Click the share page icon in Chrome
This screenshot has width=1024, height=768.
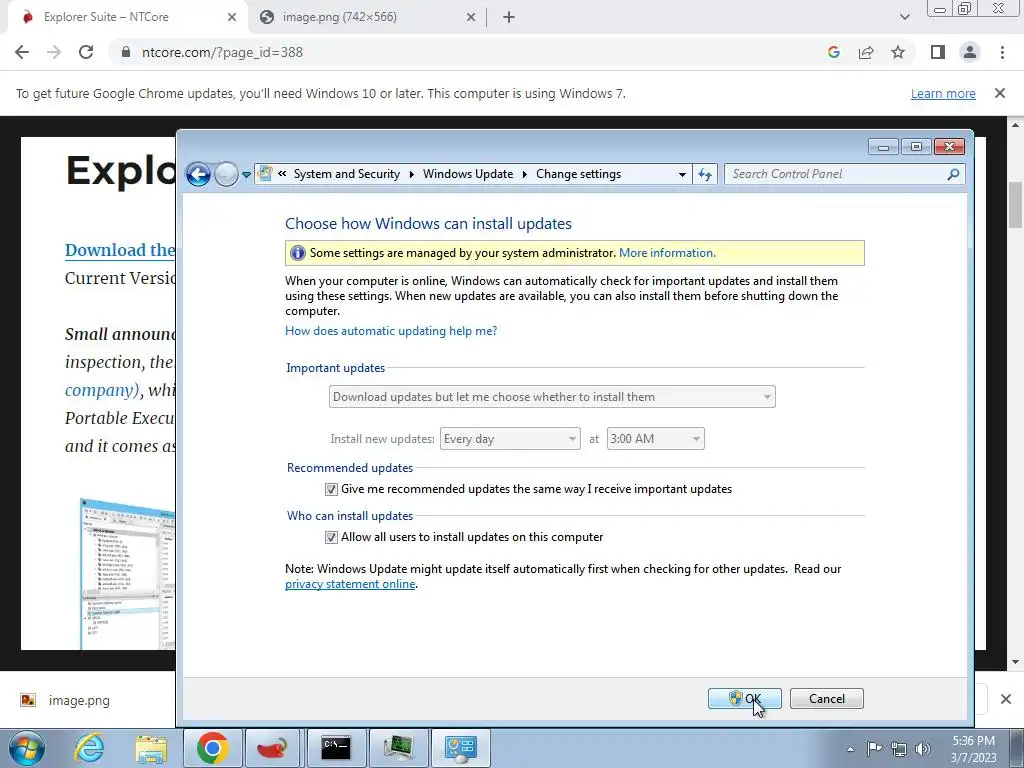866,52
